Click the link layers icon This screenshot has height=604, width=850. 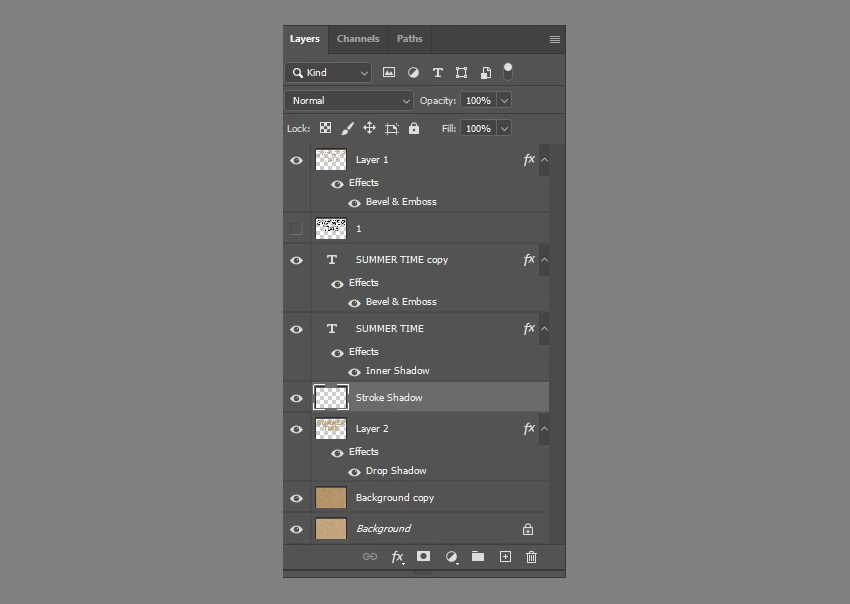pos(369,557)
